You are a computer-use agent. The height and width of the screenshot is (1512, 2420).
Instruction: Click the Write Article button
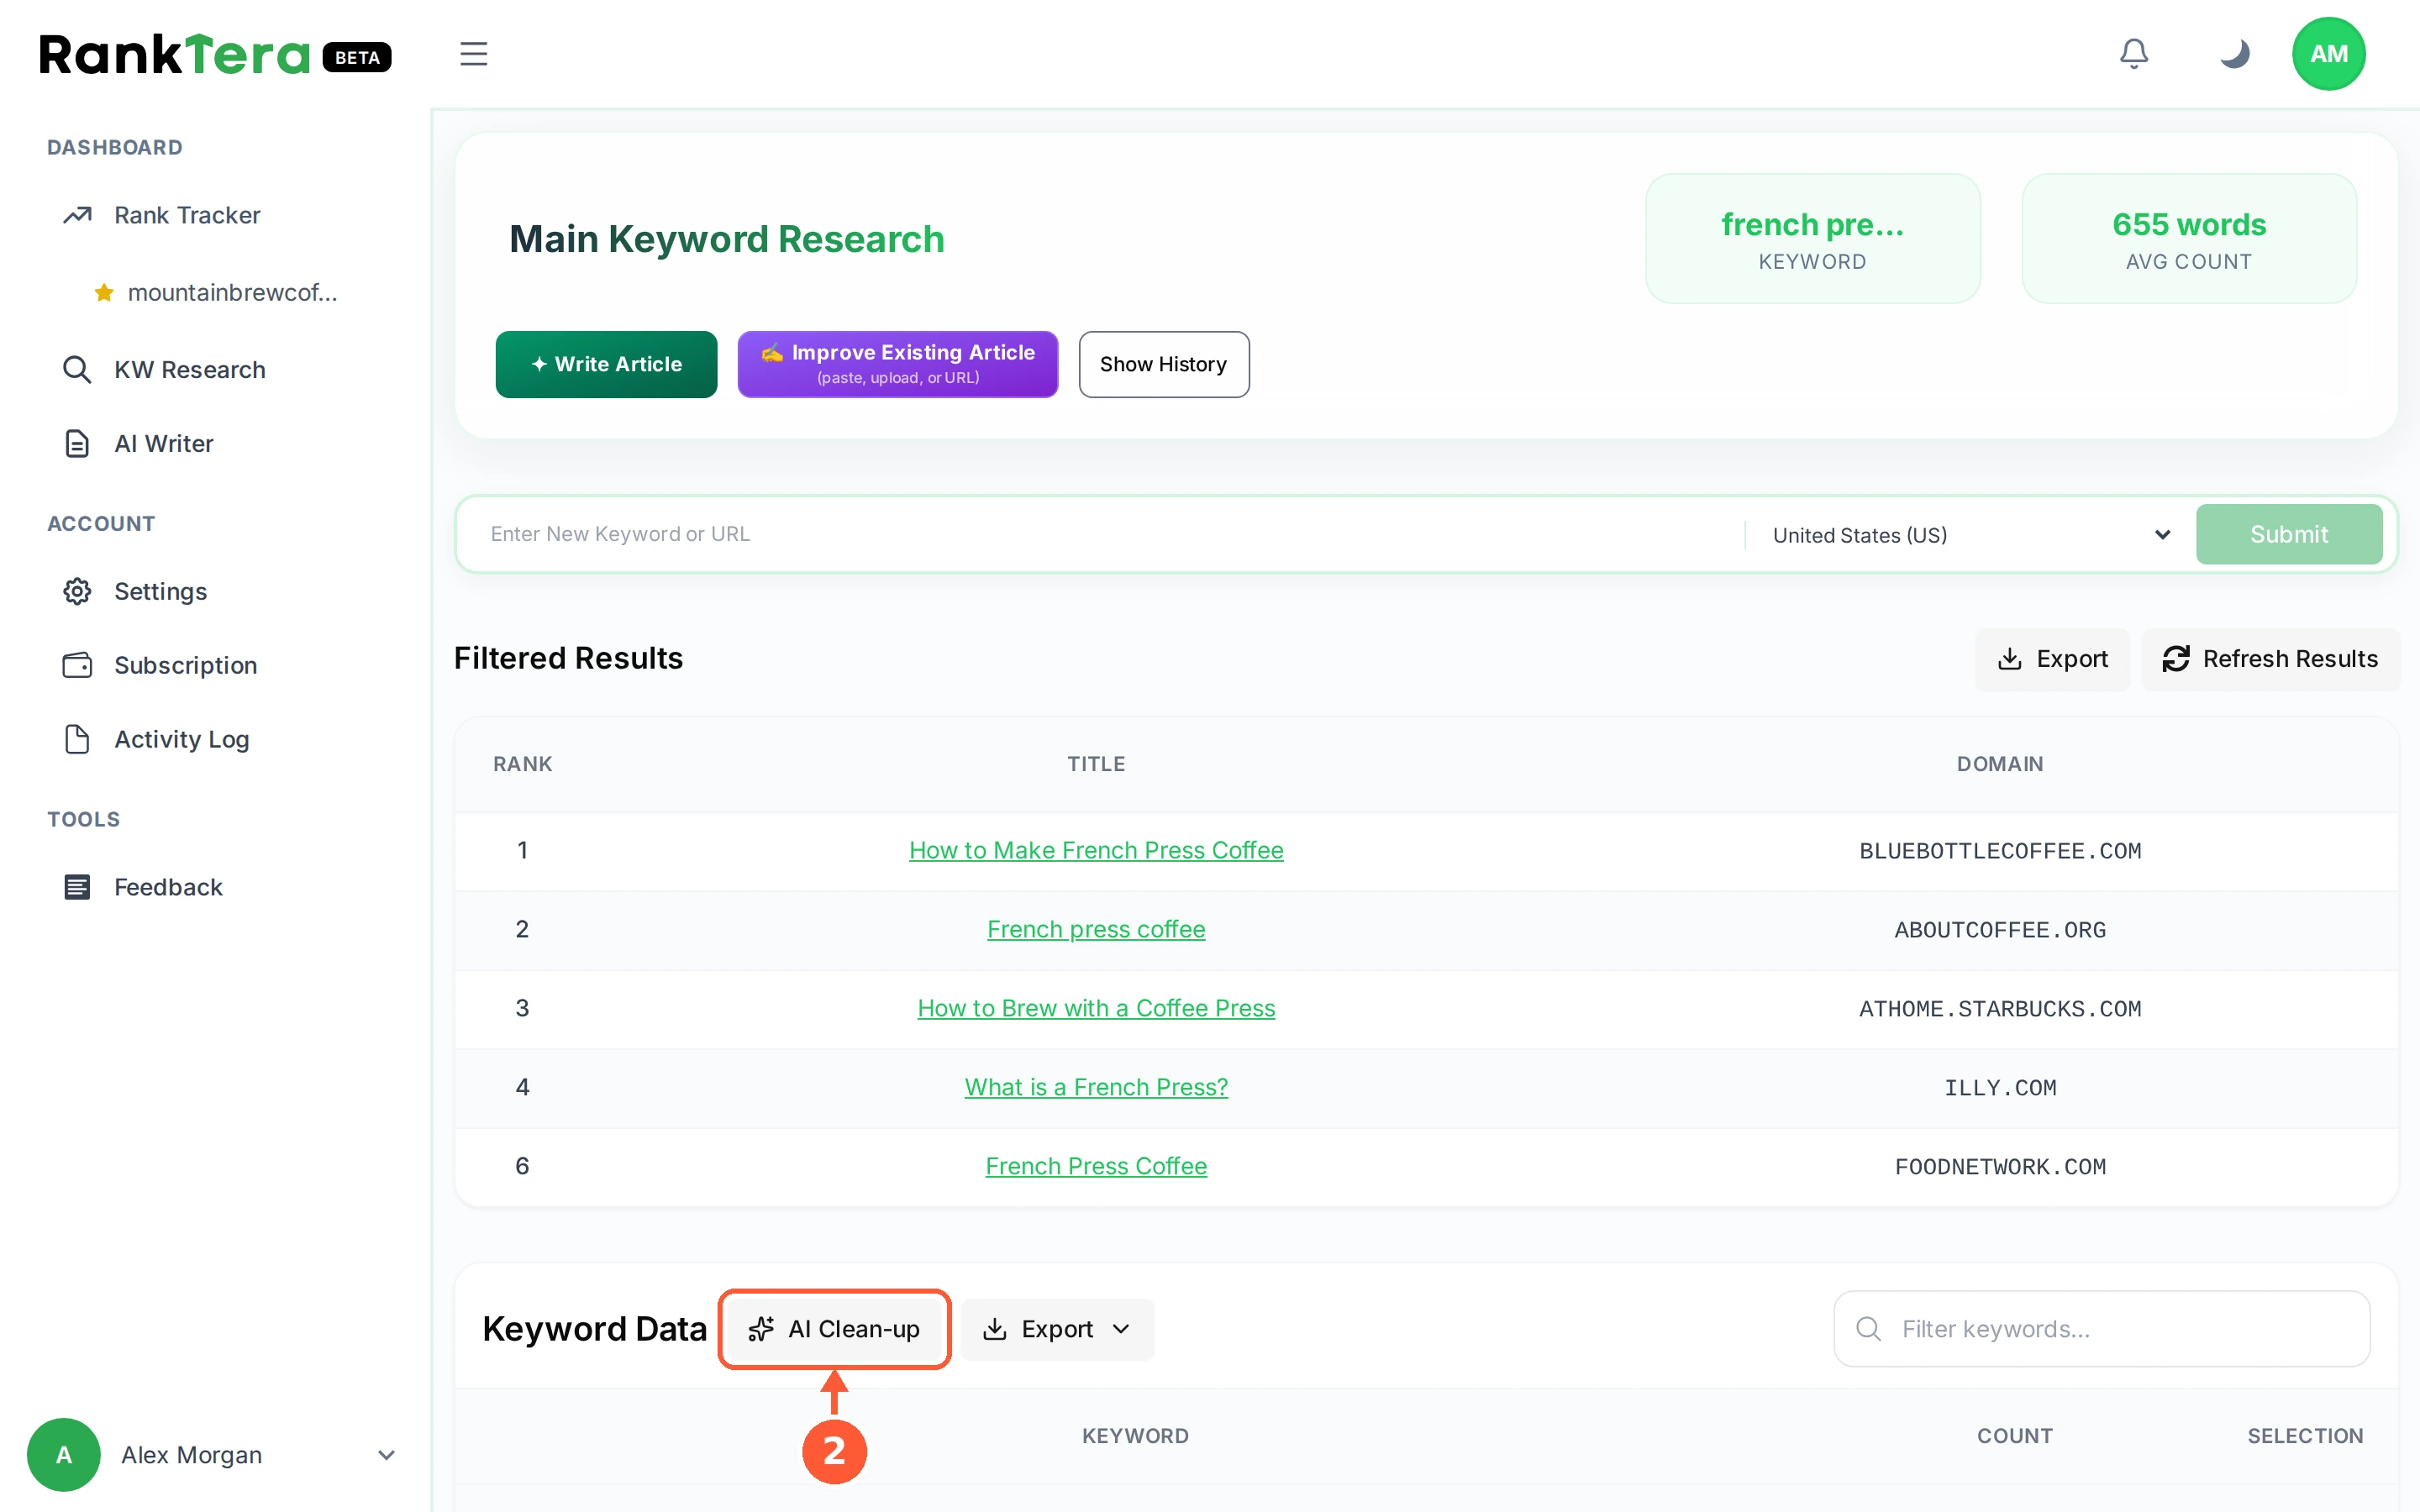tap(606, 364)
